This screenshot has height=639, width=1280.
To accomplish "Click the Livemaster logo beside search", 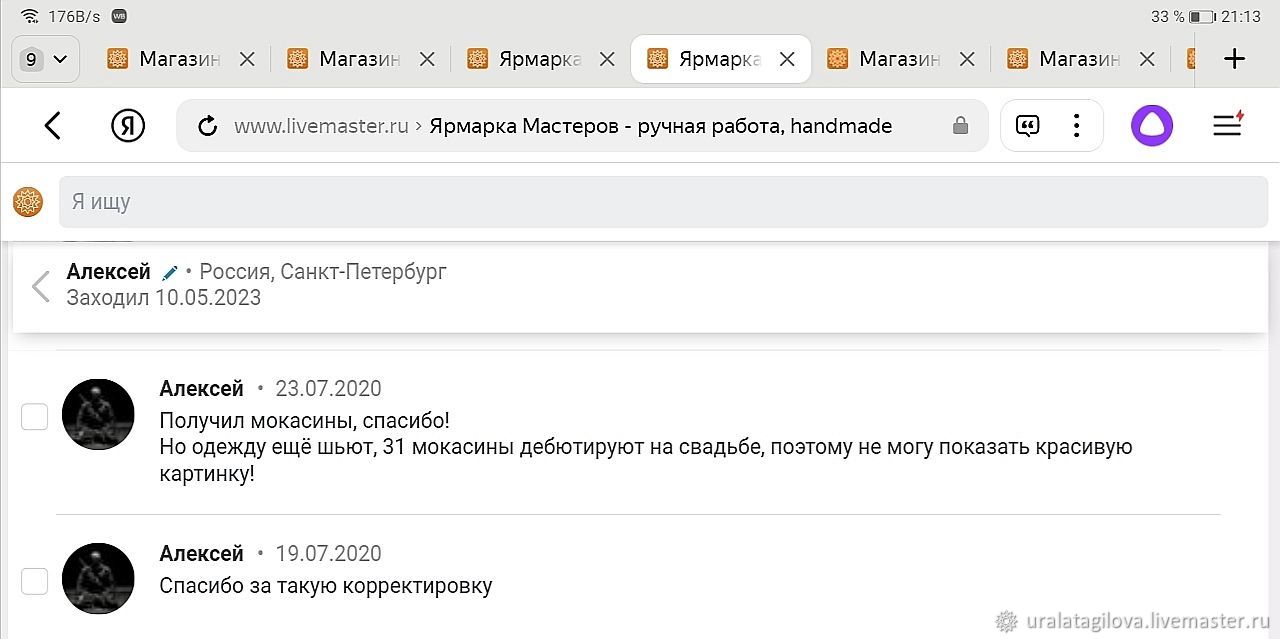I will tap(28, 202).
